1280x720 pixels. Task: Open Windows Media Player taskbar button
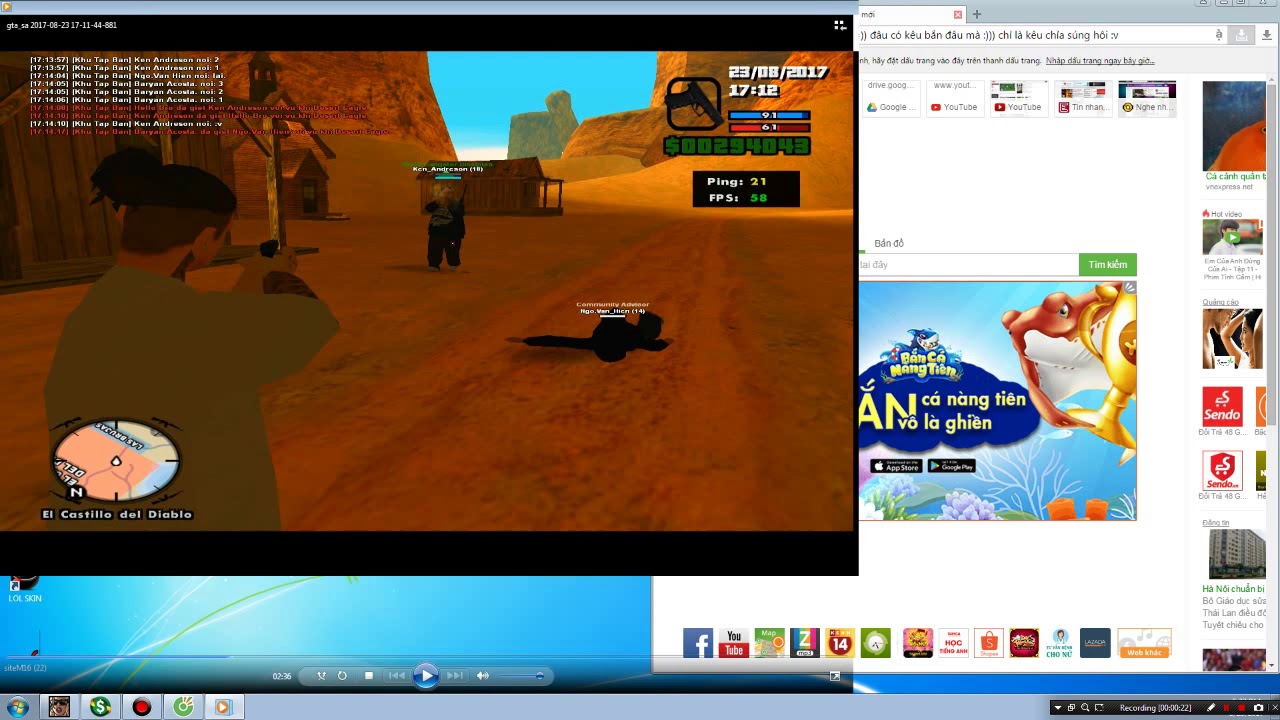224,707
